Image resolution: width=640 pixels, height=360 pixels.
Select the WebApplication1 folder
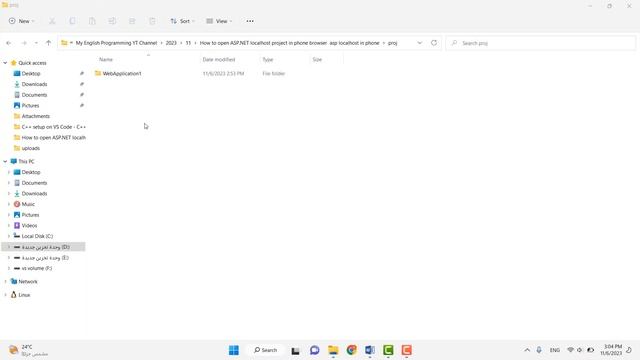coord(122,73)
